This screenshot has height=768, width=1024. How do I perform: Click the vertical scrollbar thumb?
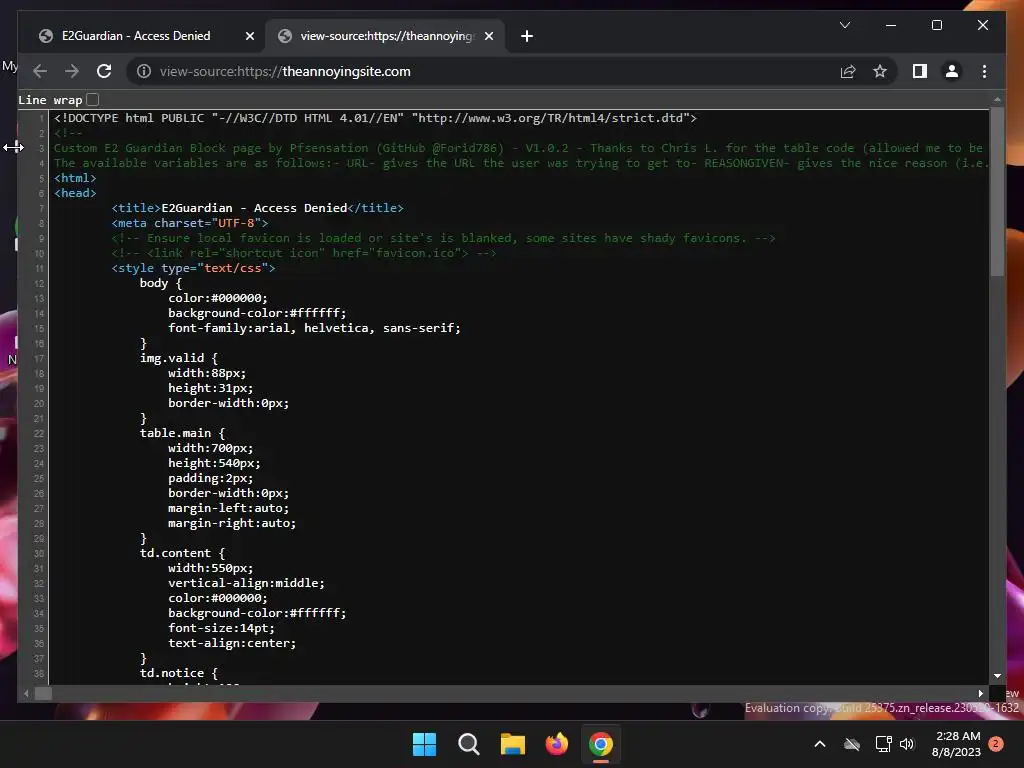[x=997, y=192]
